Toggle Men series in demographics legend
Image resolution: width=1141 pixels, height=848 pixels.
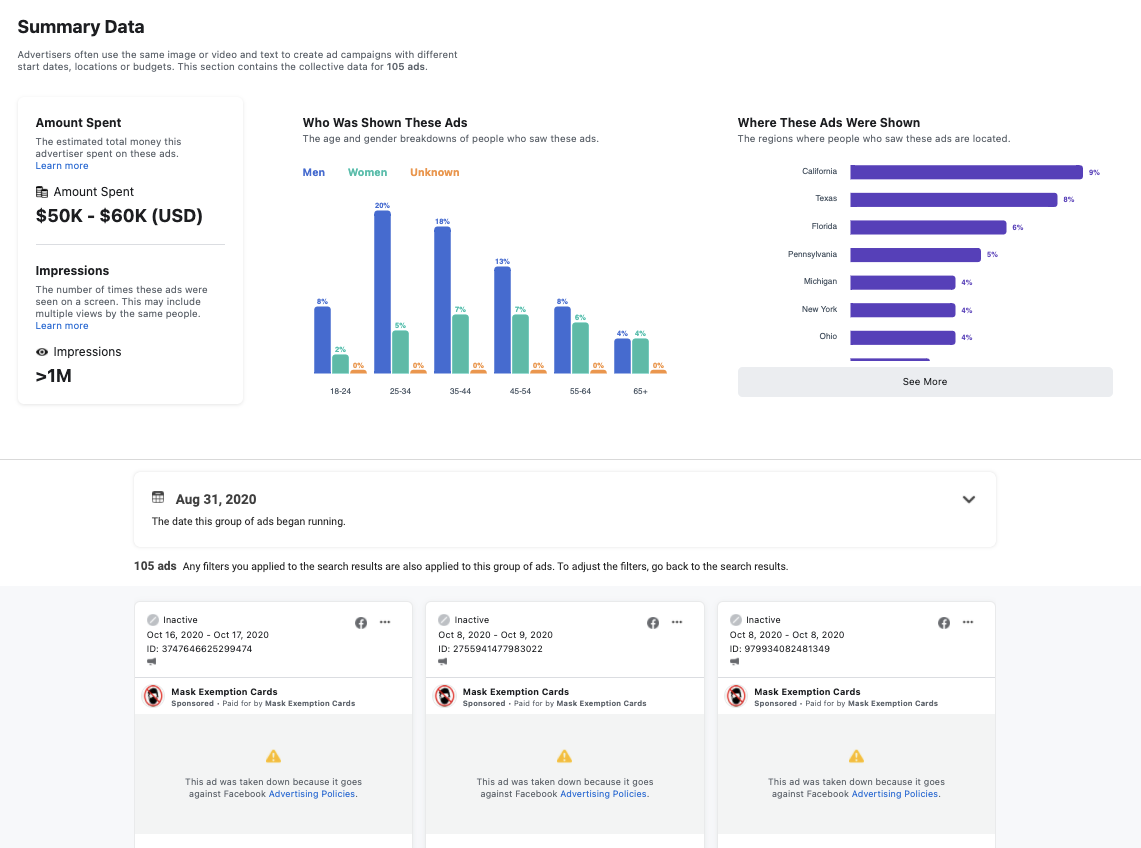pos(314,173)
